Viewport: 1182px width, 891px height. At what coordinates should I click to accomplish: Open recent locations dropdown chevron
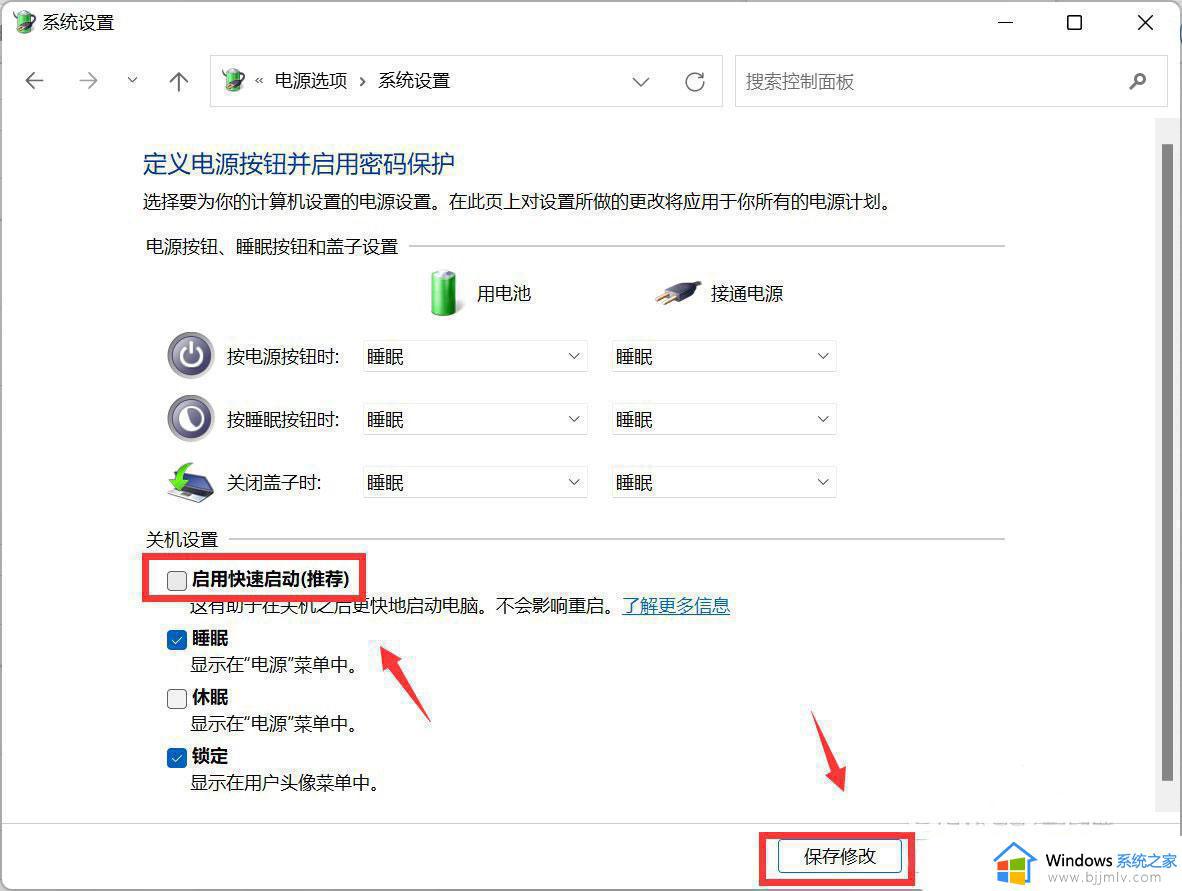[133, 80]
